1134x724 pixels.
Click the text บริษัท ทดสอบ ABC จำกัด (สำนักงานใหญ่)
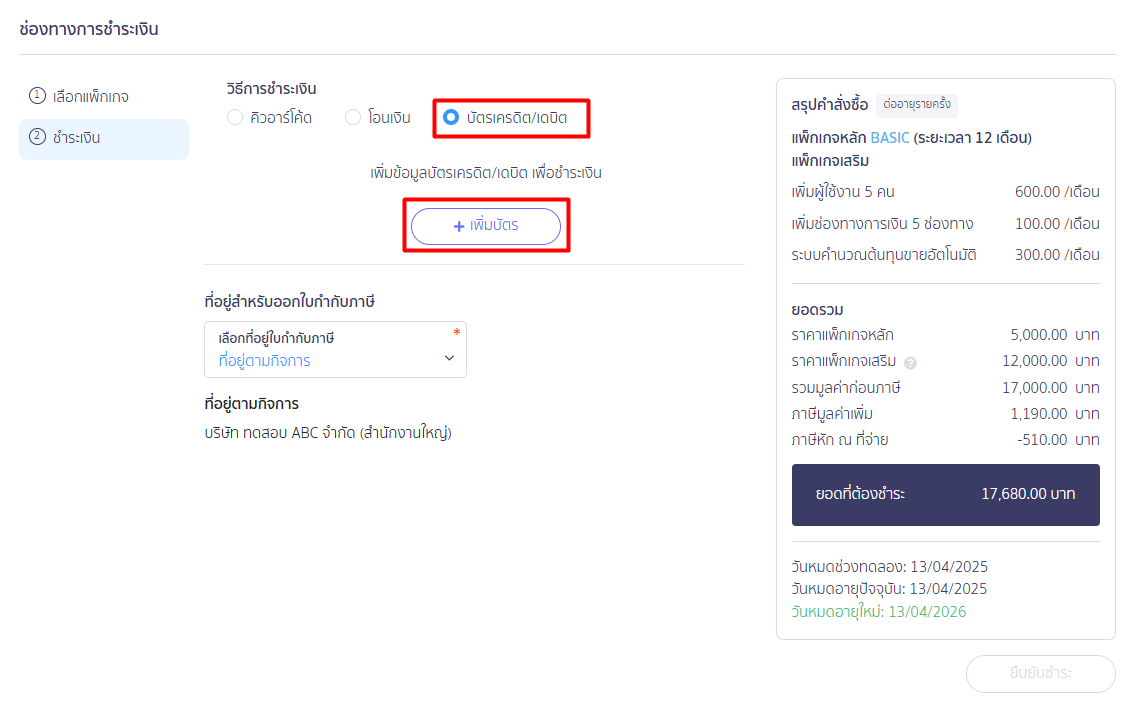point(328,433)
